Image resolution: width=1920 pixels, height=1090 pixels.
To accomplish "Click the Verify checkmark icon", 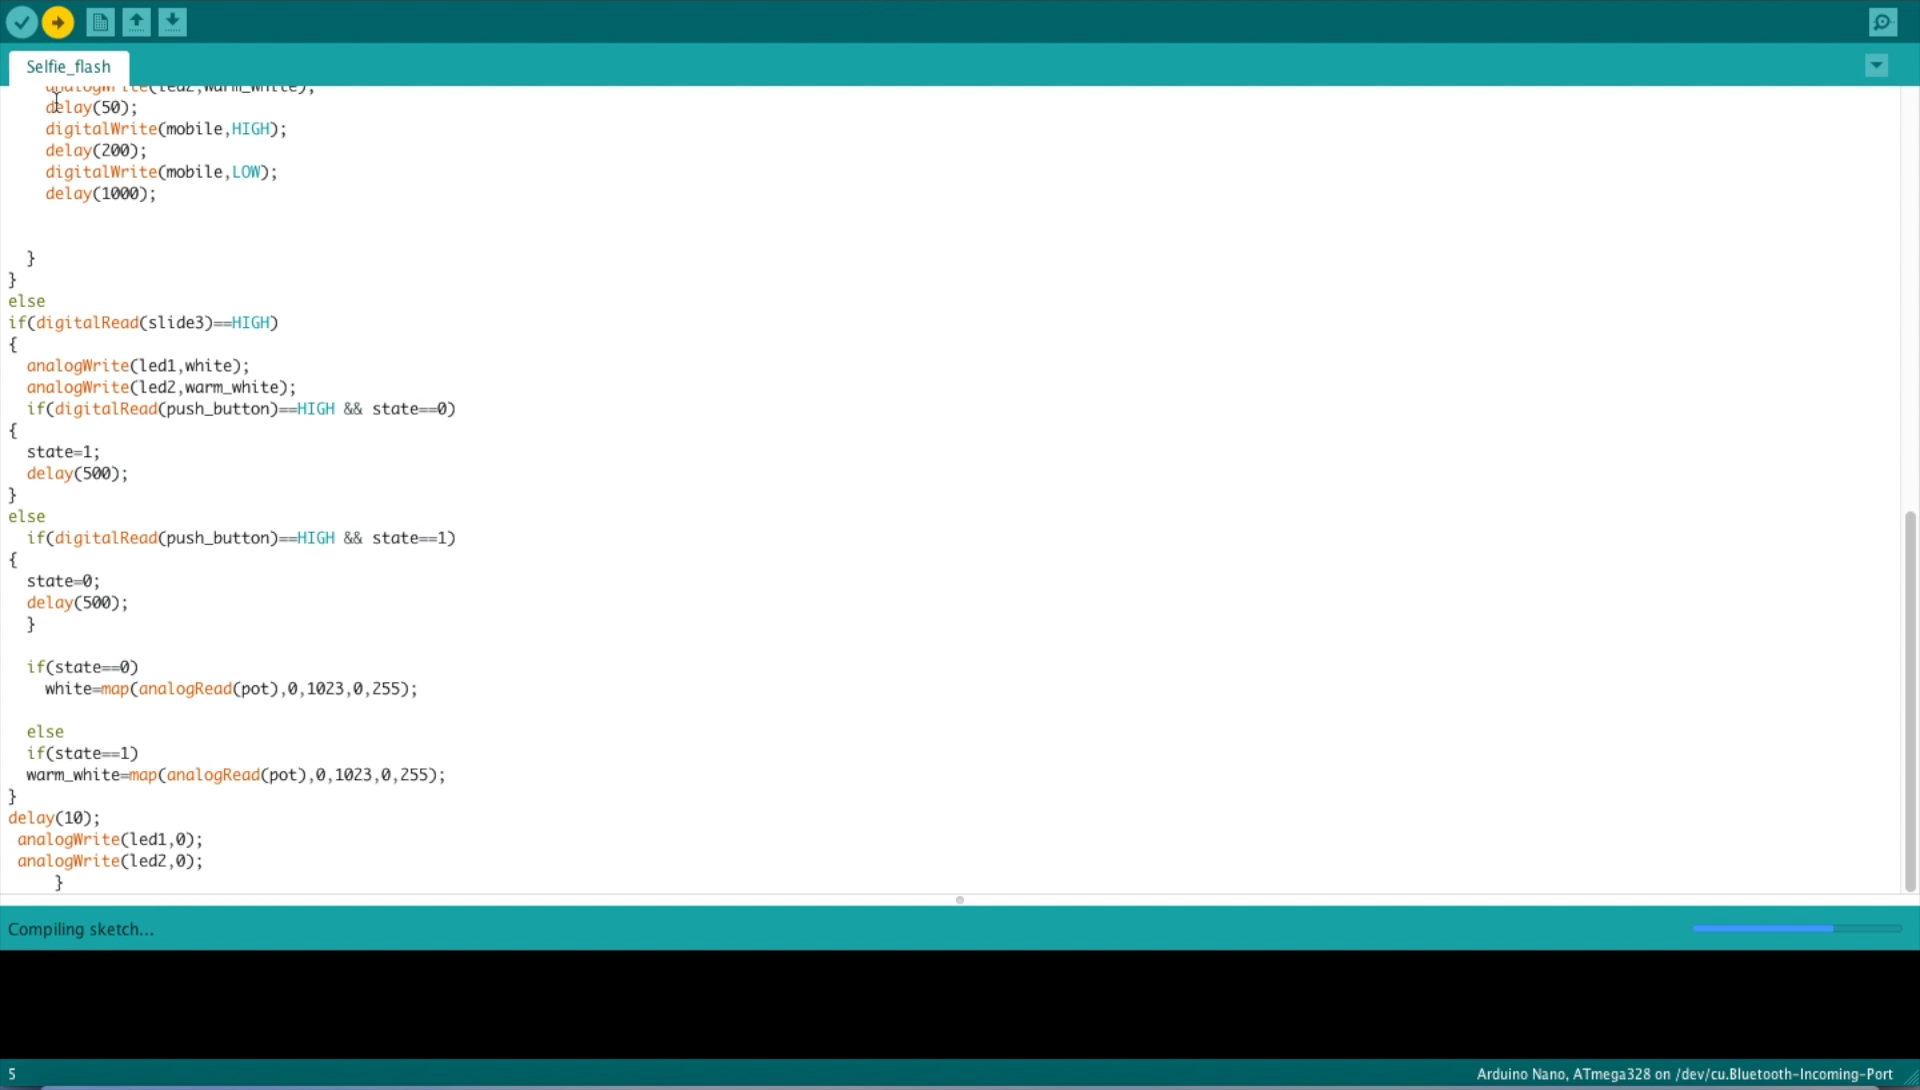I will [21, 22].
